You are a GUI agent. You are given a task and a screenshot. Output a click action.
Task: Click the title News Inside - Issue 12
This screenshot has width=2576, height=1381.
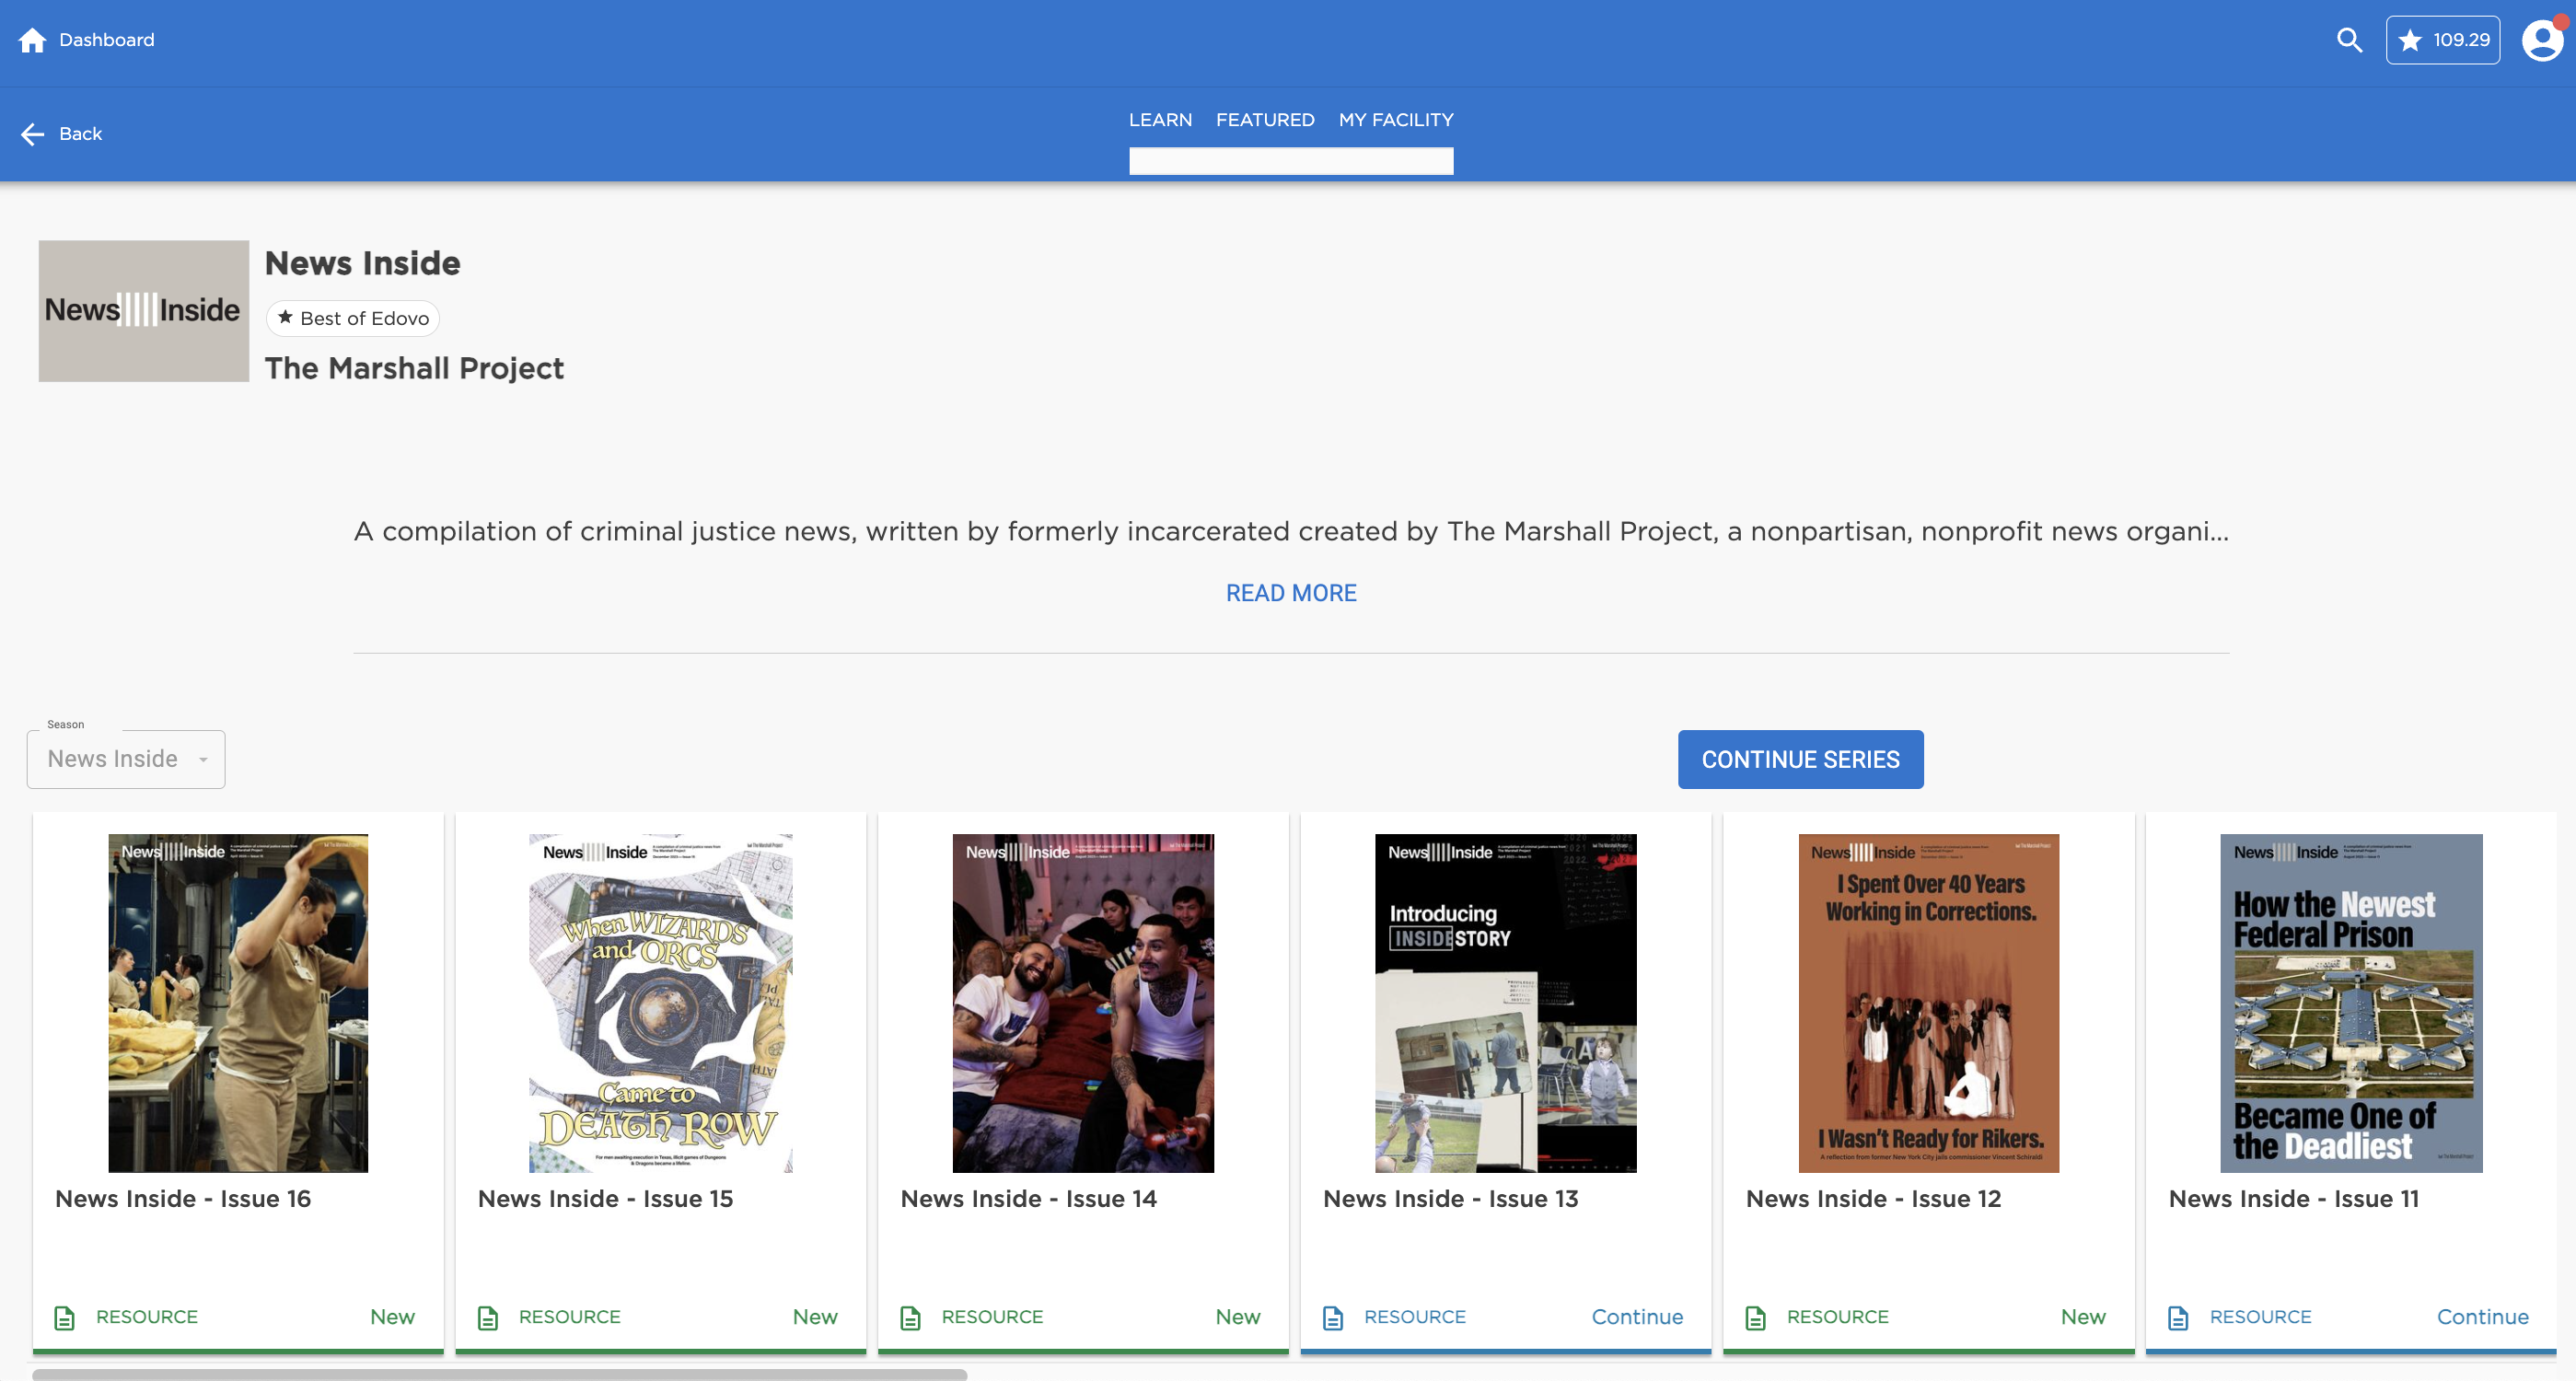(1874, 1198)
